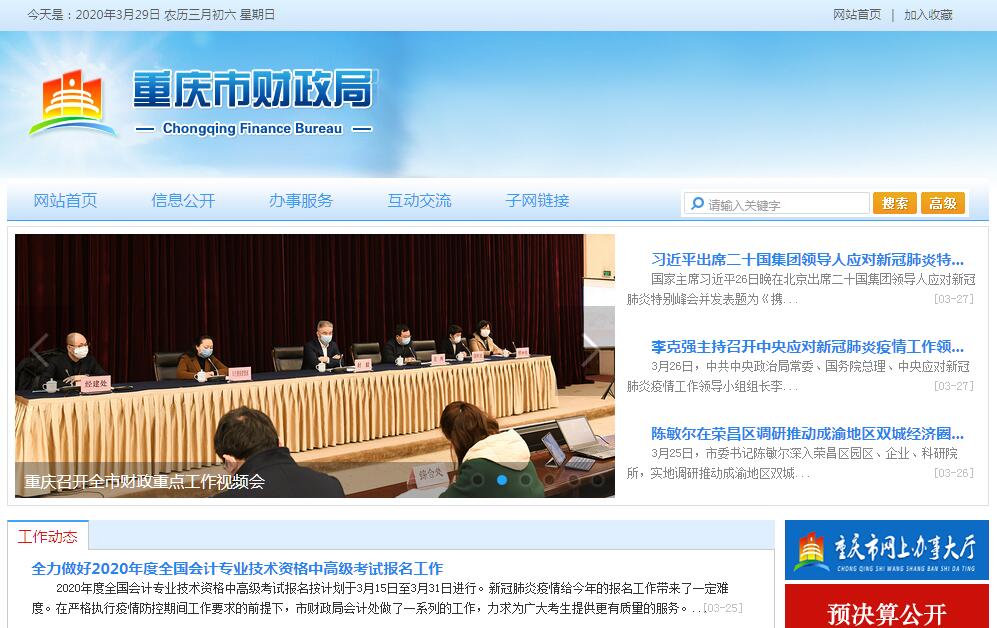Click the caption 重庆召开全市财政重点工作视频会

pos(144,481)
